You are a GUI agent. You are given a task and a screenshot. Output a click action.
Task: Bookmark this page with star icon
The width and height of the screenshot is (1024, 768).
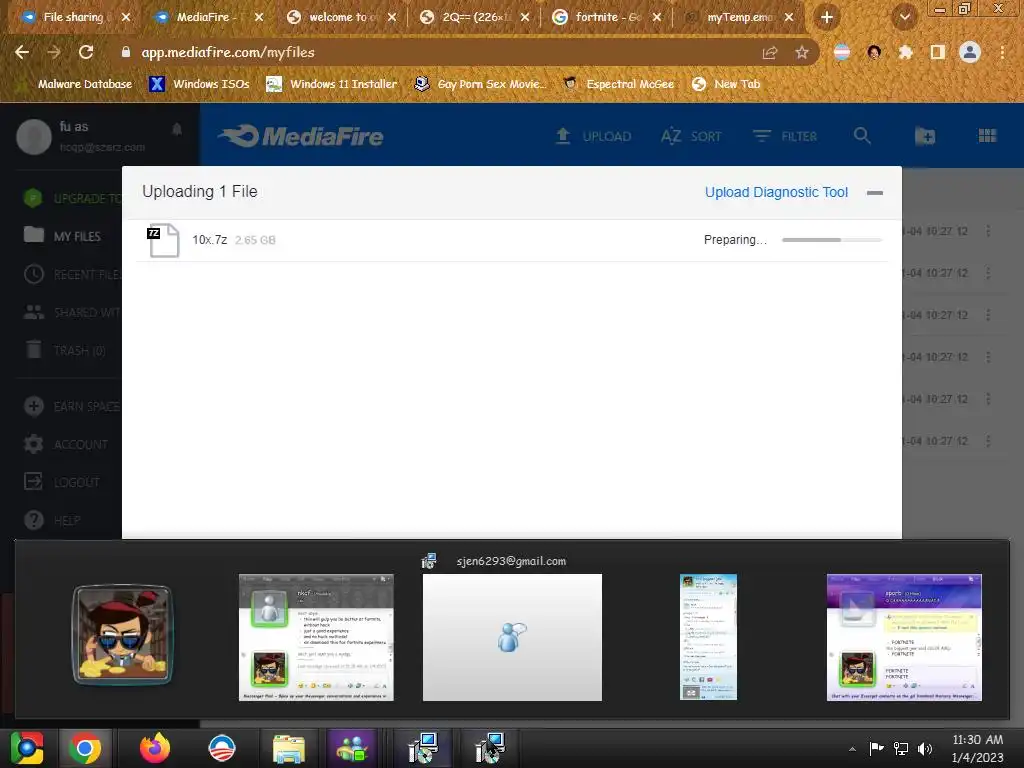801,53
